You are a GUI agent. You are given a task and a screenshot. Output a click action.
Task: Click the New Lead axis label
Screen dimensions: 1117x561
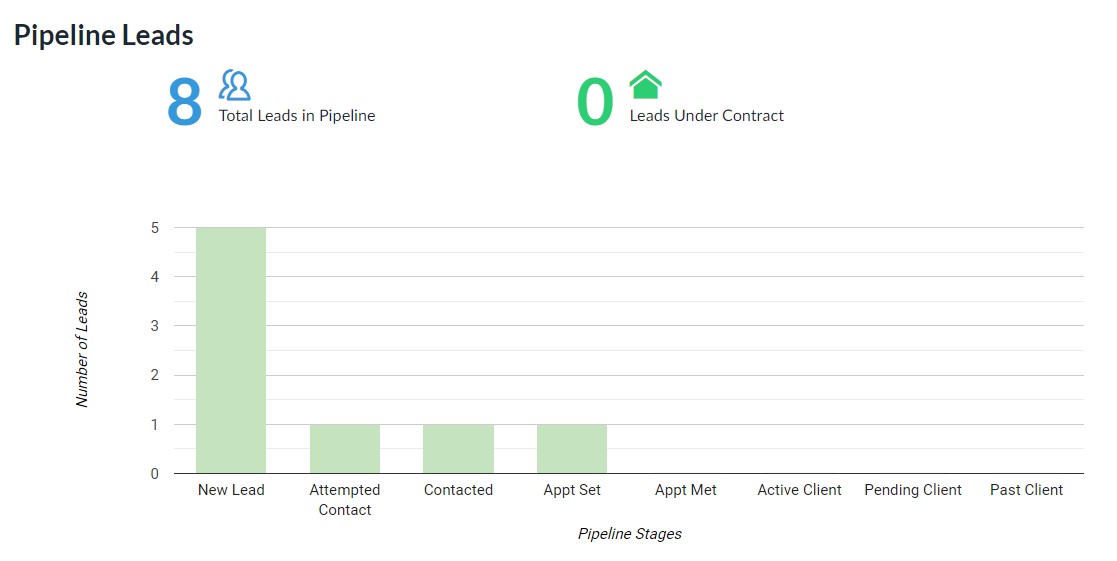click(231, 490)
